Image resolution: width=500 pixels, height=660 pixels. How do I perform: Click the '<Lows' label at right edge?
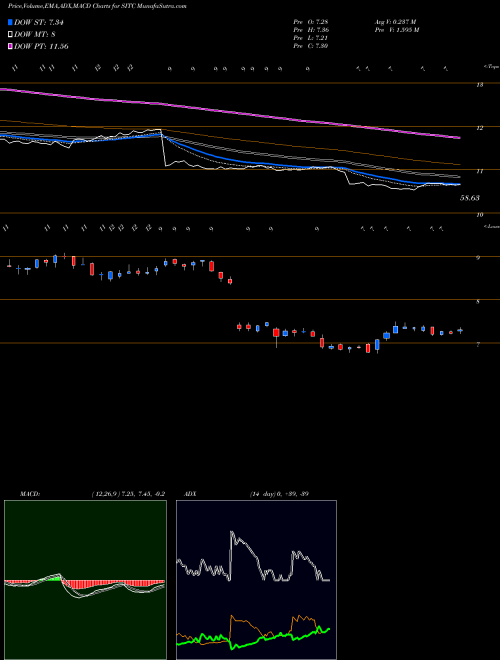click(x=491, y=226)
